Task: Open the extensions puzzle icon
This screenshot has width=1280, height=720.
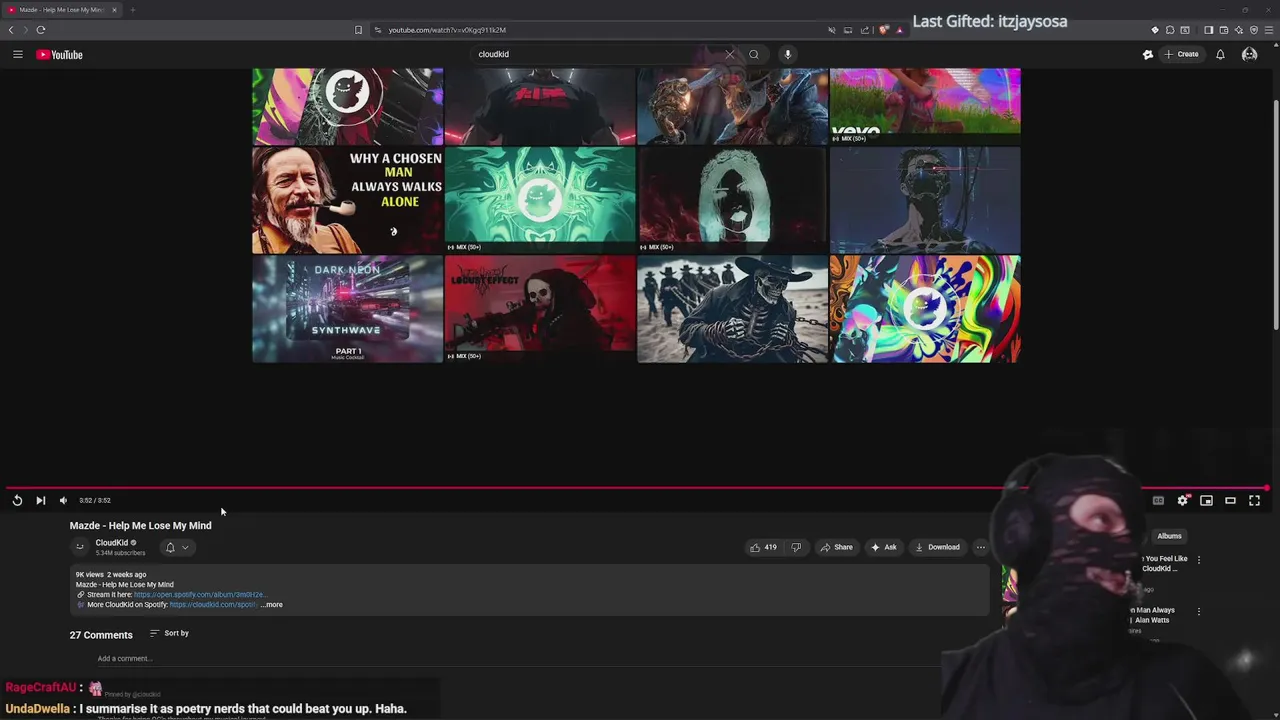Action: (x=1170, y=30)
